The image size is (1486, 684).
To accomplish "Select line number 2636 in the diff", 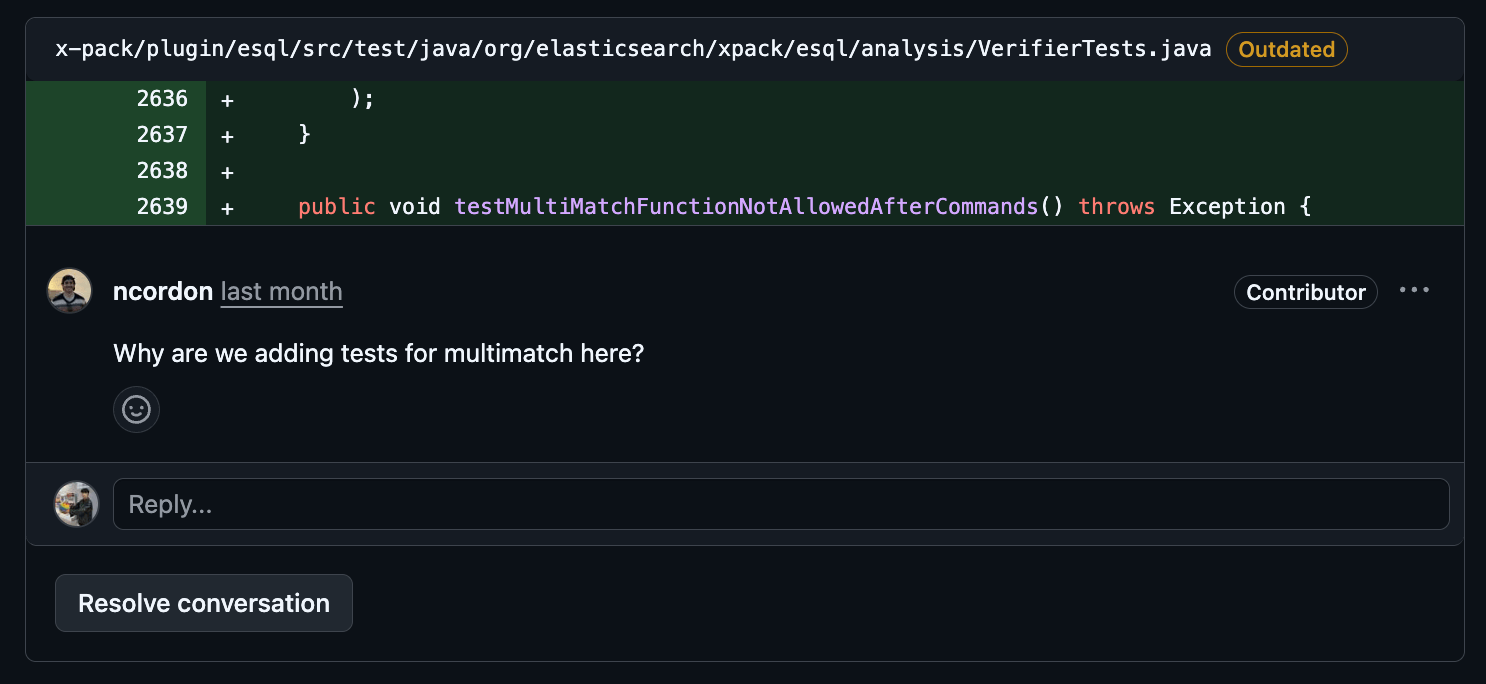I will point(162,99).
